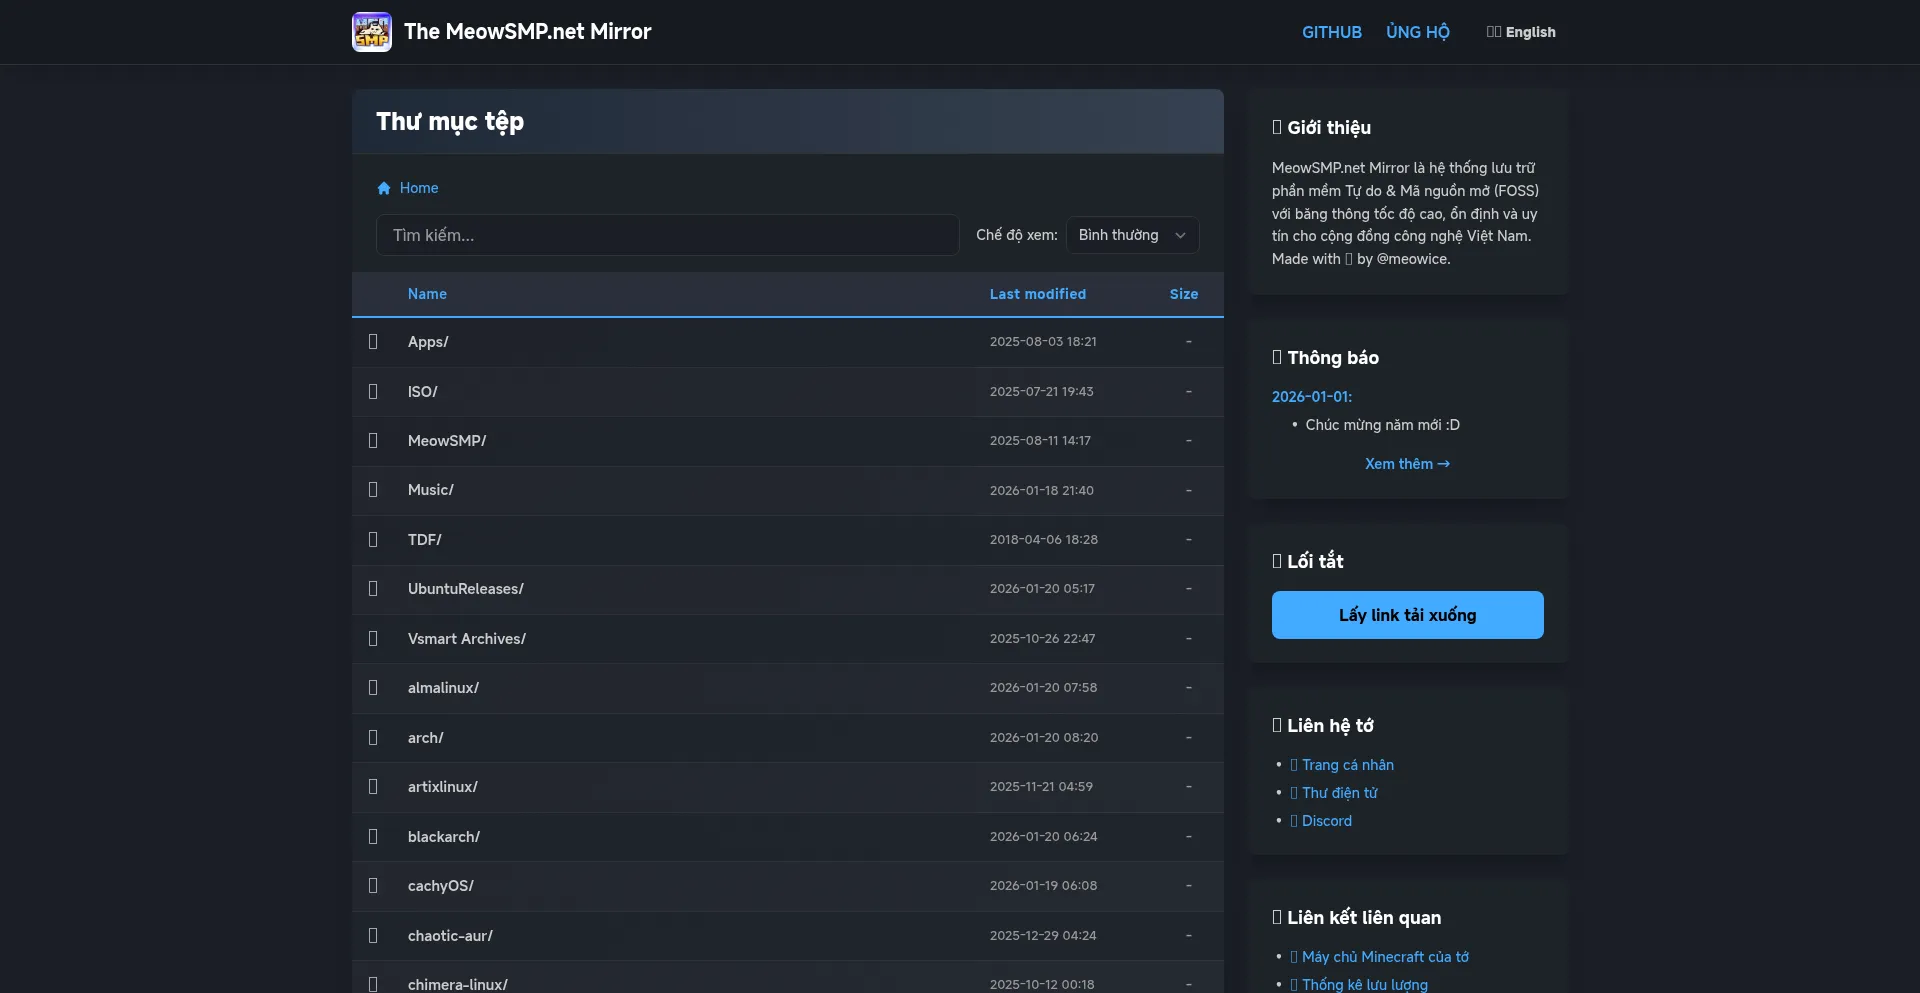Sort files by Name column header
1920x993 pixels.
tap(427, 294)
